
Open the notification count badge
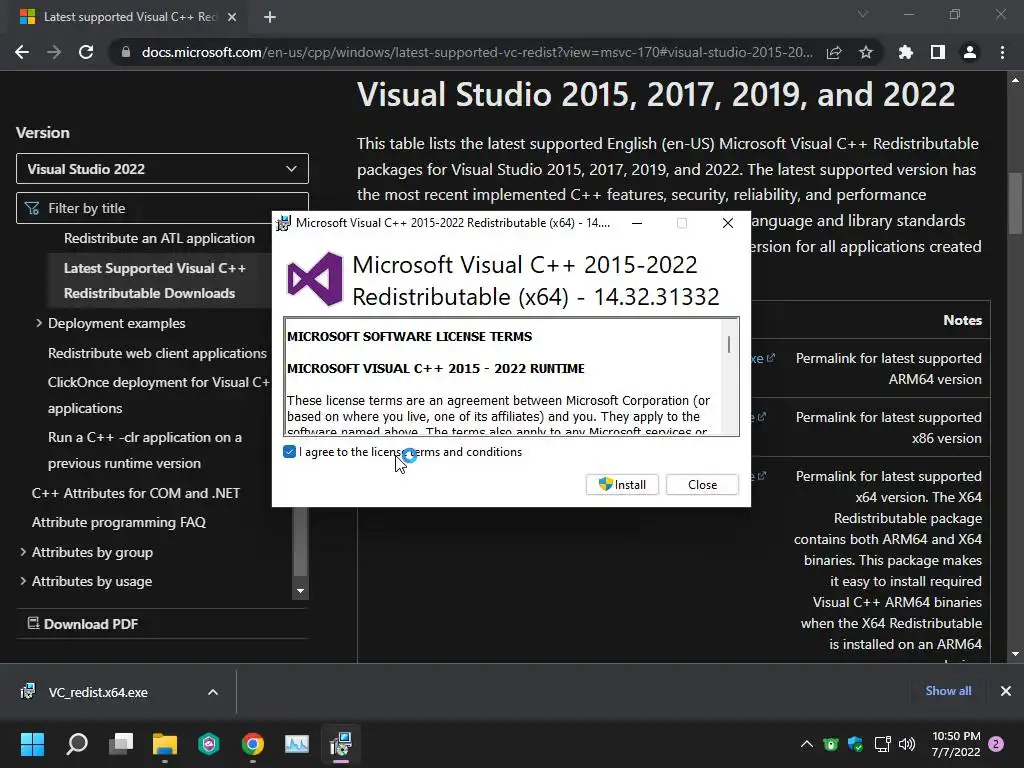coord(996,744)
